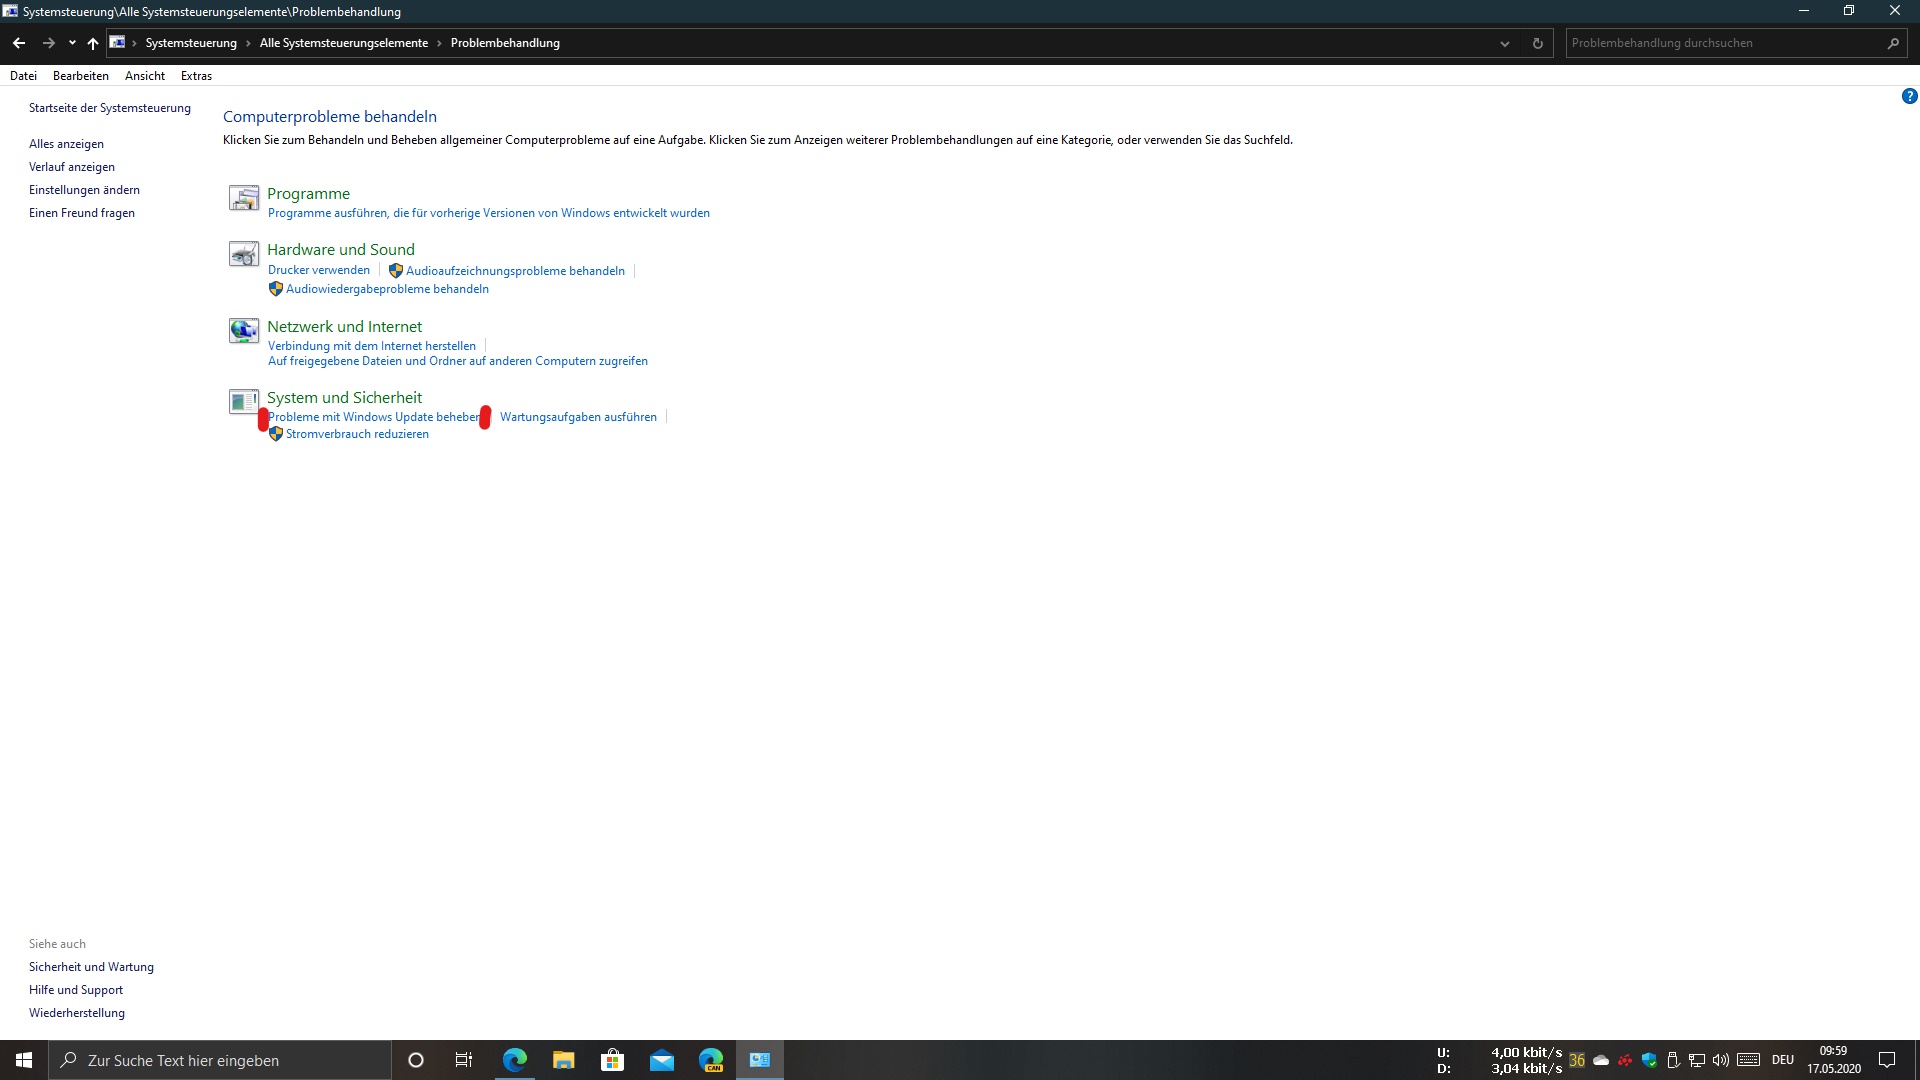Open the recent locations dropdown arrow

point(72,43)
